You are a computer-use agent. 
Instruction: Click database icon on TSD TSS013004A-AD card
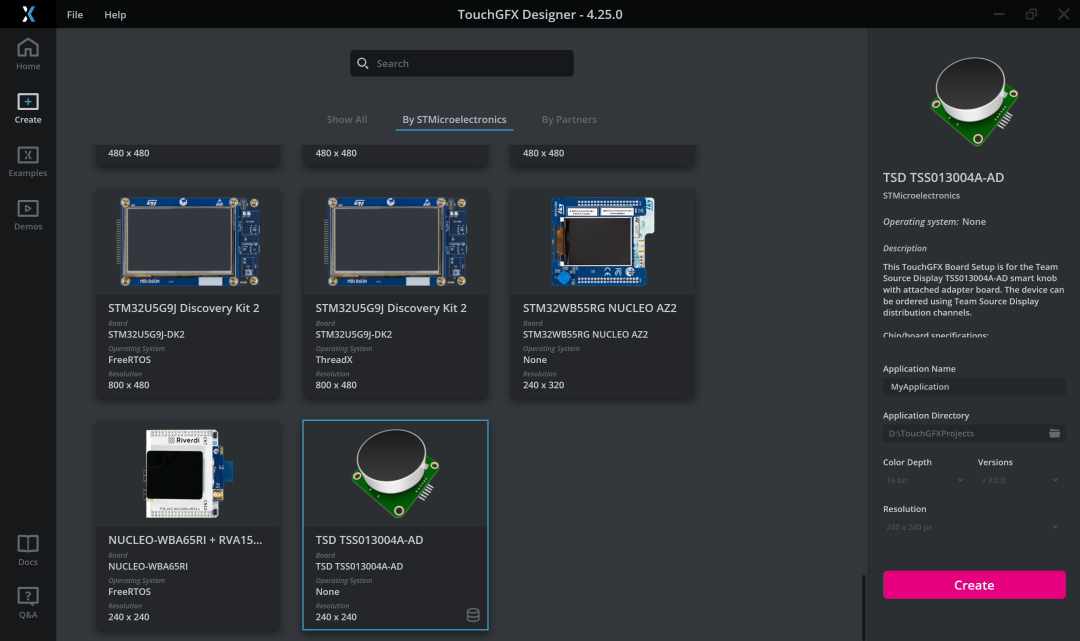473,615
